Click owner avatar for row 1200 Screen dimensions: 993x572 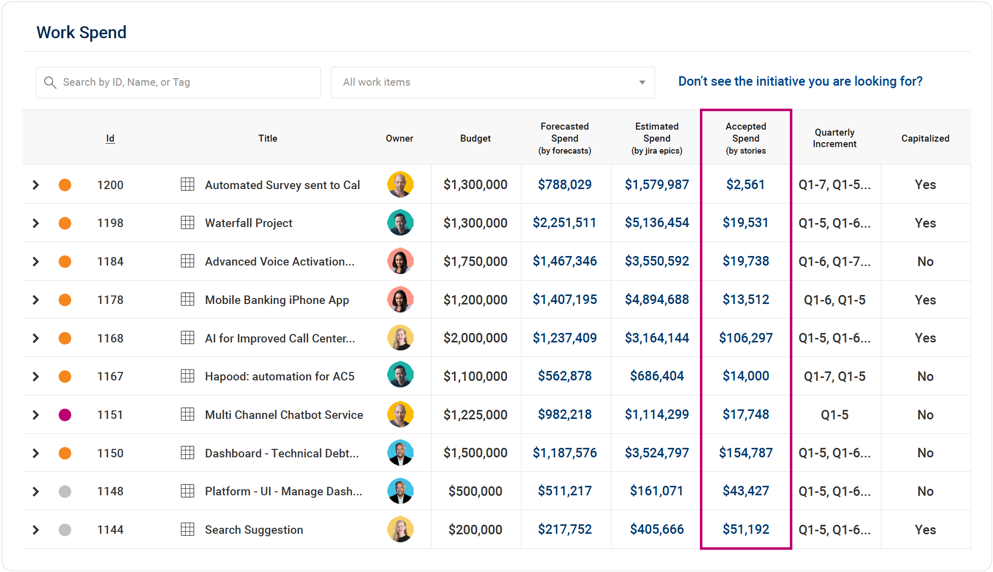400,185
